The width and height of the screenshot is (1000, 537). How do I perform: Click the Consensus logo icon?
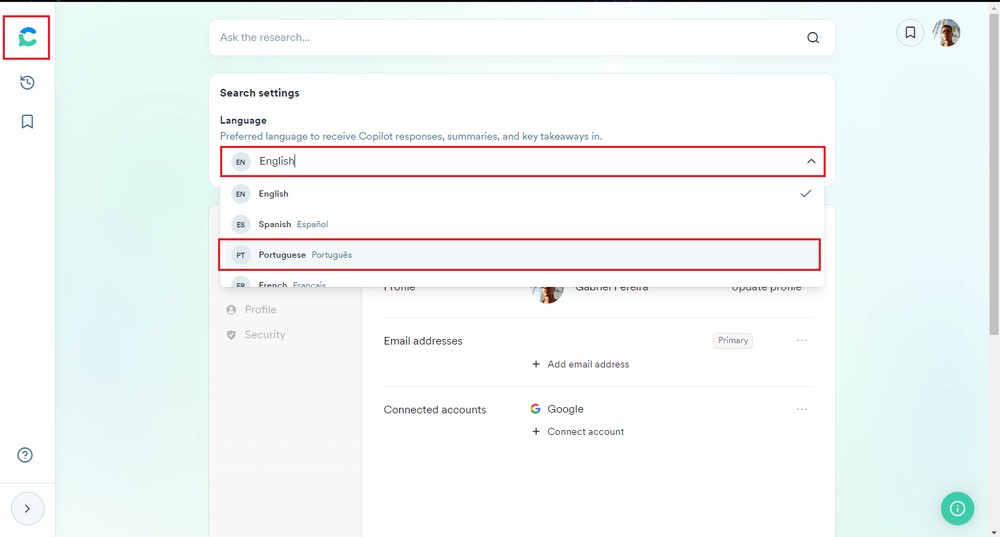[x=27, y=38]
